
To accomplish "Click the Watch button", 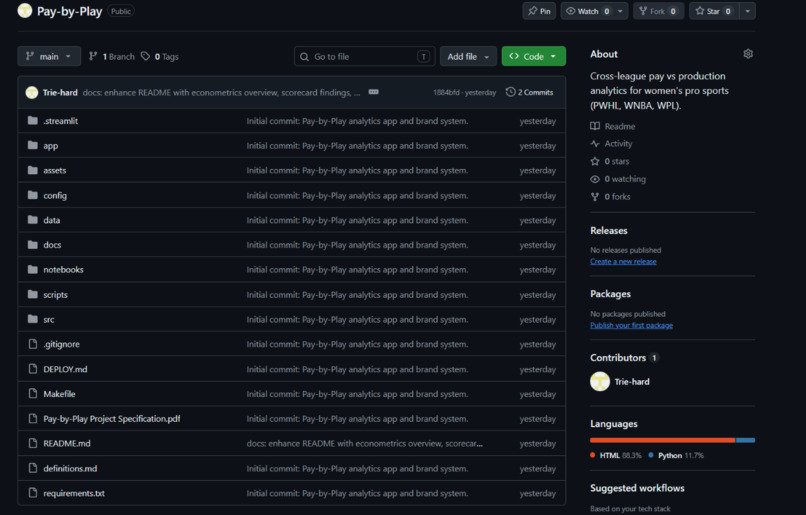I will tap(587, 11).
